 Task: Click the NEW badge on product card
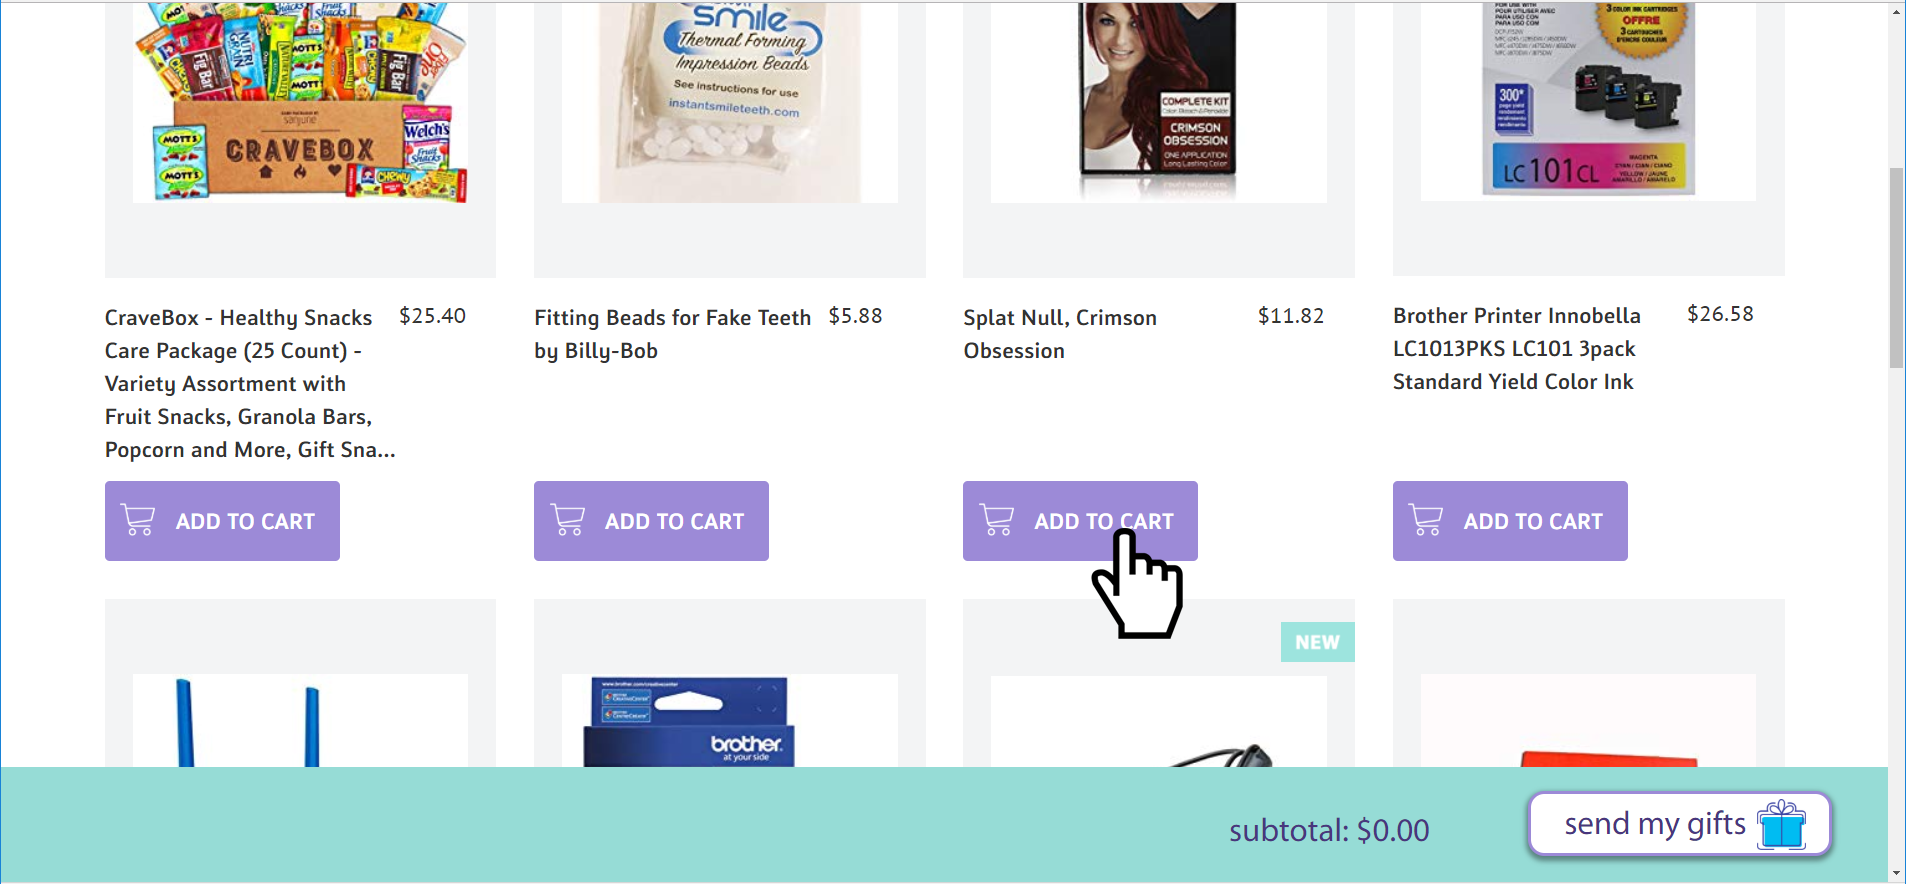coord(1317,642)
